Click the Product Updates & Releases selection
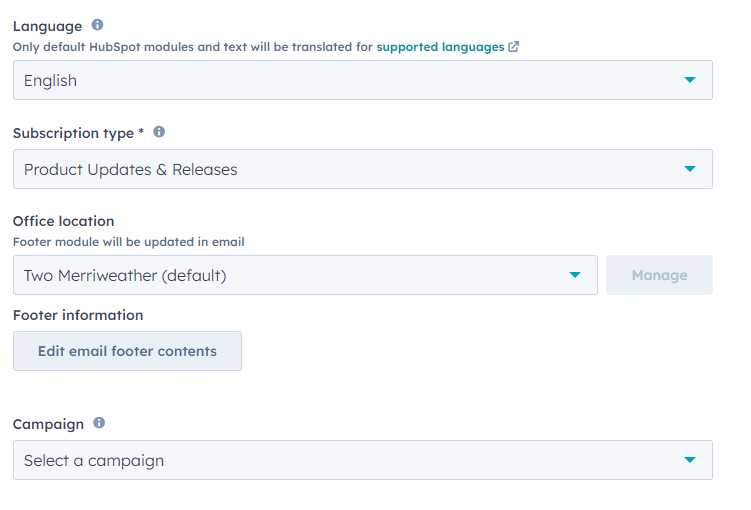The height and width of the screenshot is (510, 751). [131, 170]
